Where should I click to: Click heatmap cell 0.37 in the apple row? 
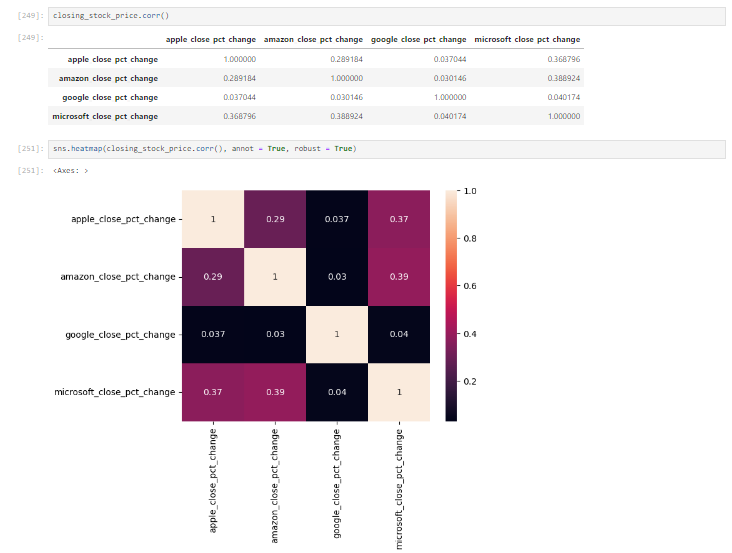coord(399,219)
